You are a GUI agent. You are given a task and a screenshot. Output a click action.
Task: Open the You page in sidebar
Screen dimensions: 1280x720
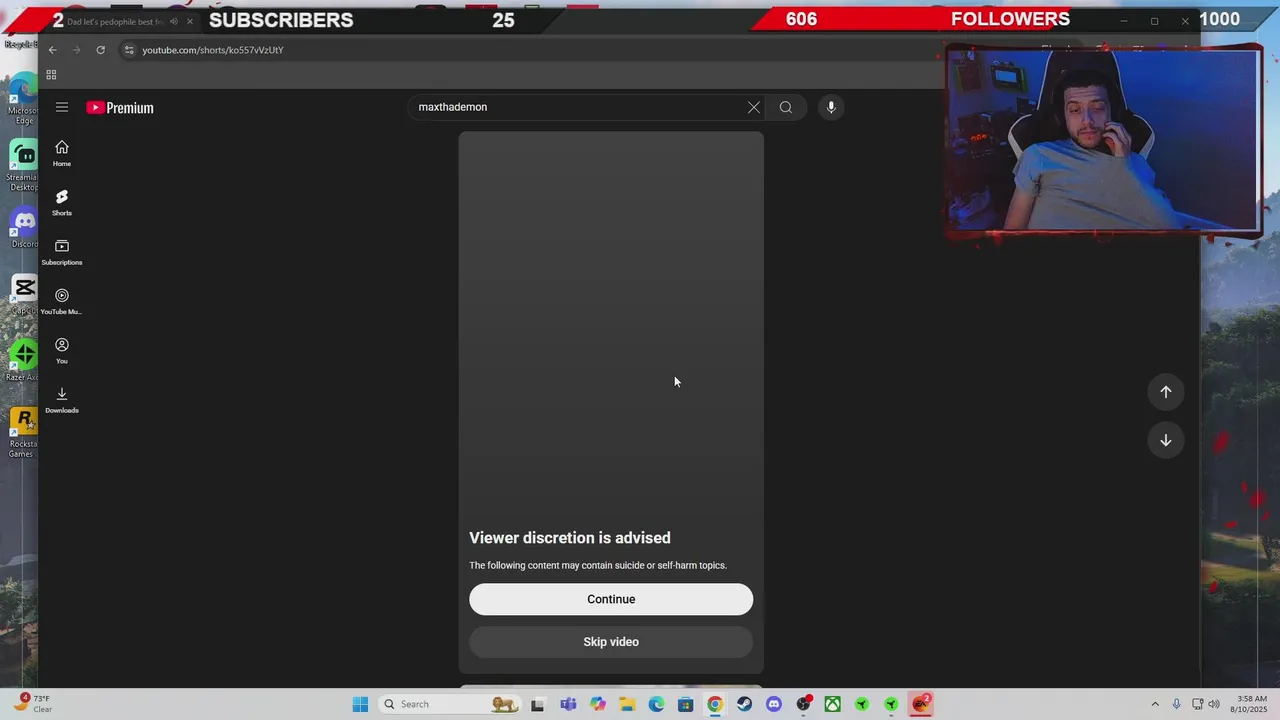(62, 350)
